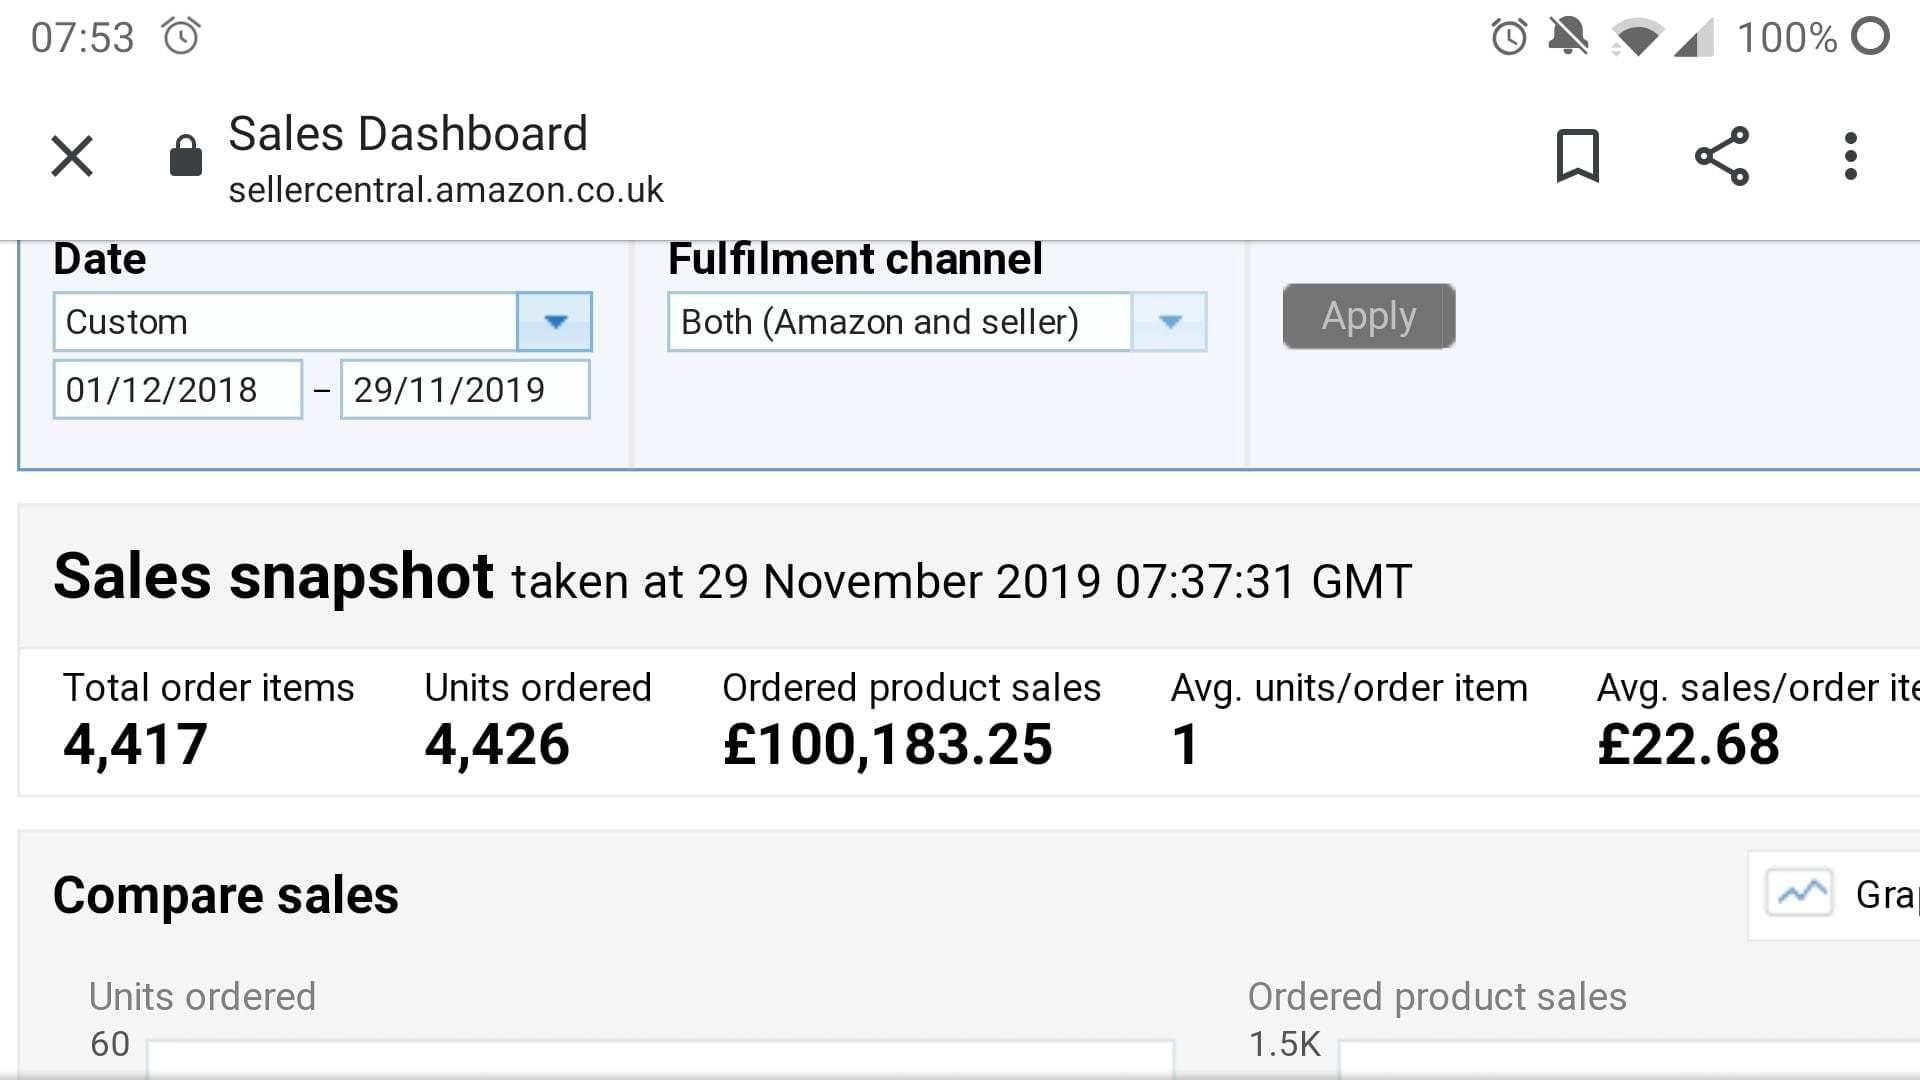Tap the battery circle indicator icon
This screenshot has height=1080, width=1920.
click(x=1870, y=36)
